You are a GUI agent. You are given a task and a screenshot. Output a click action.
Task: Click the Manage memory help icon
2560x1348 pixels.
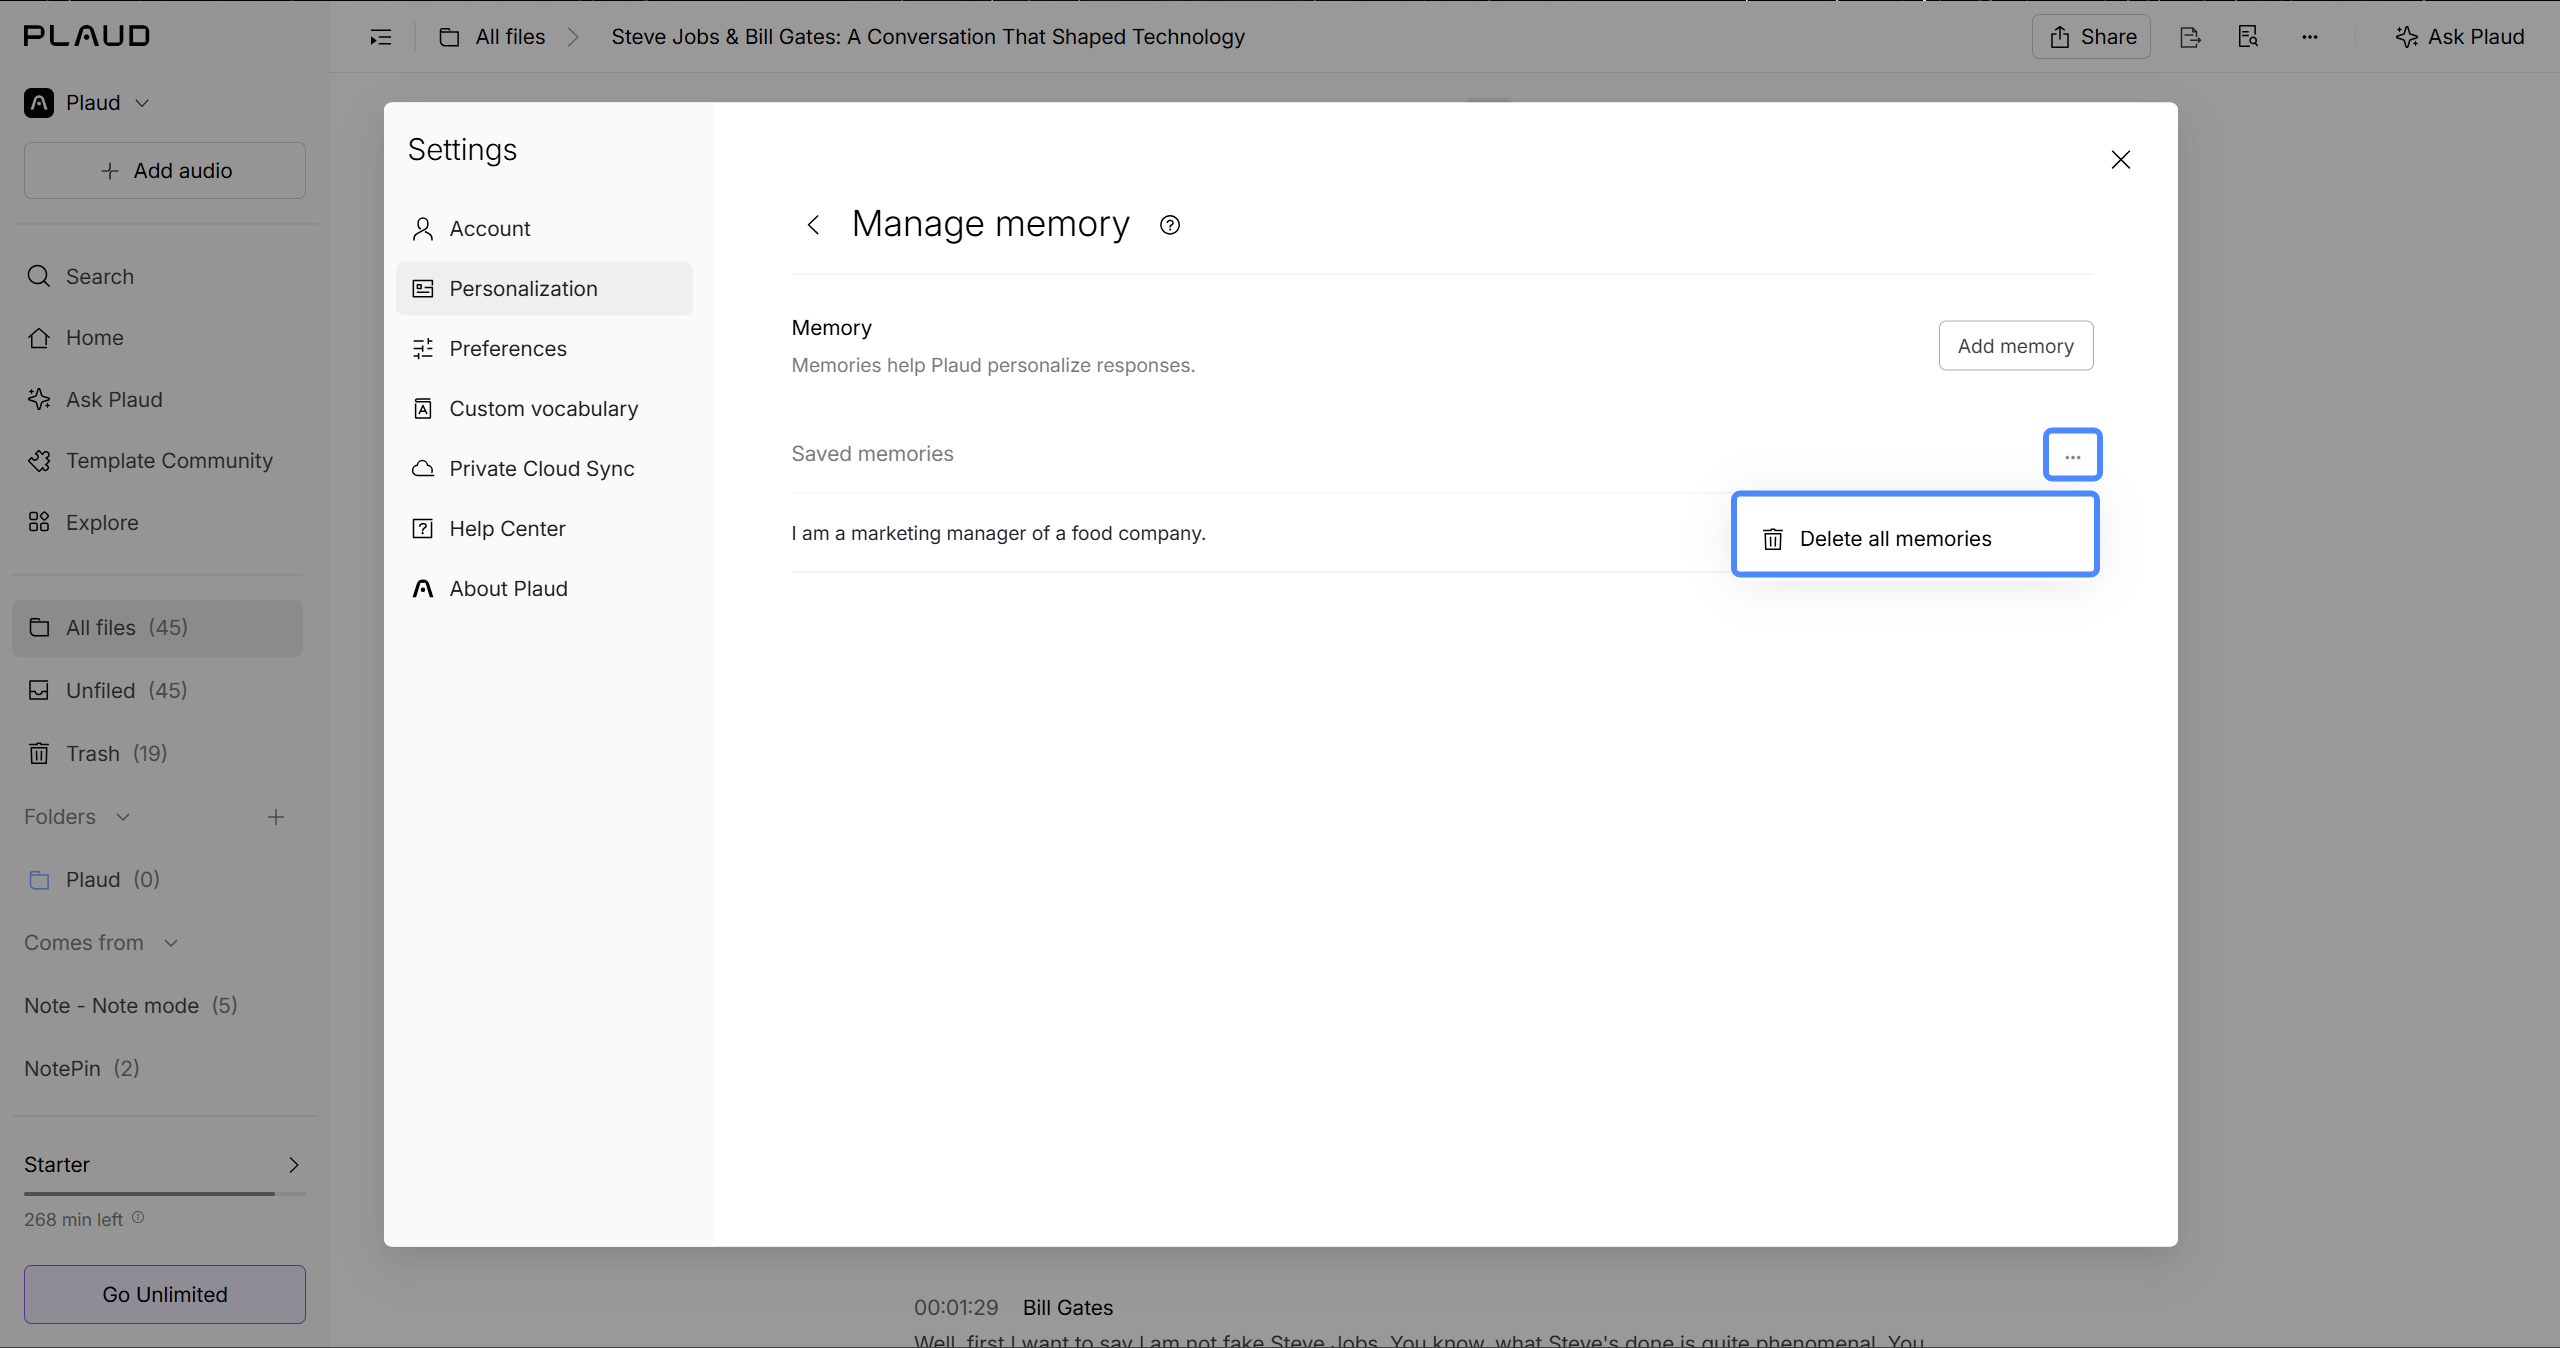click(x=1170, y=225)
